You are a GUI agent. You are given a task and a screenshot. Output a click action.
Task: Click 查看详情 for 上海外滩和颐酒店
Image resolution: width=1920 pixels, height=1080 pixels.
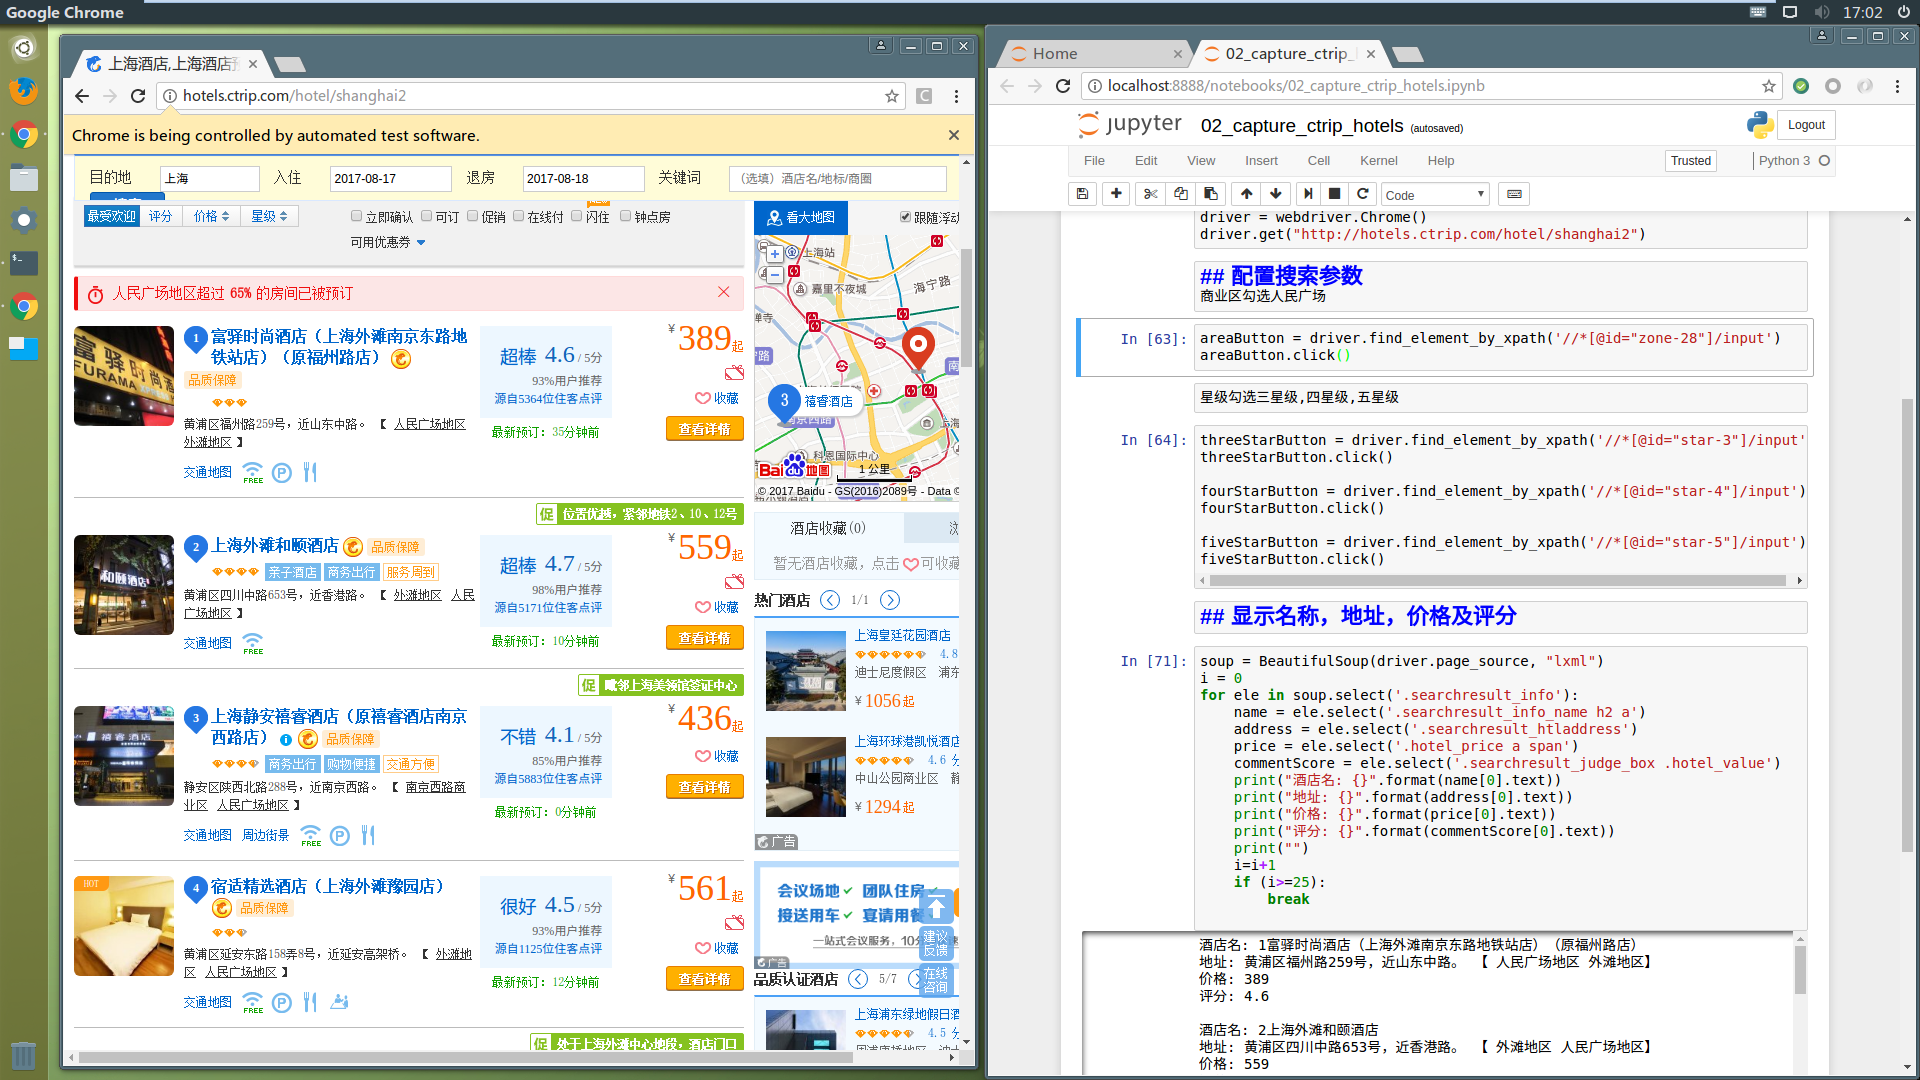pos(704,638)
